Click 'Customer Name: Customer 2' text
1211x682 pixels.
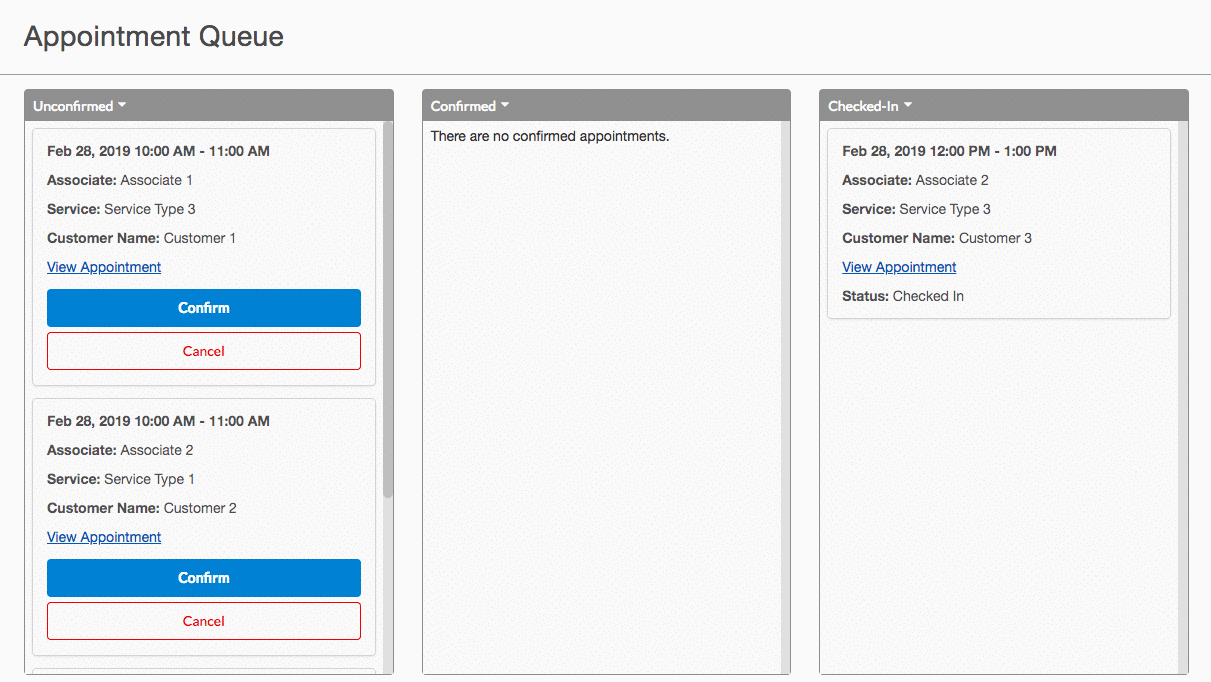coord(142,508)
